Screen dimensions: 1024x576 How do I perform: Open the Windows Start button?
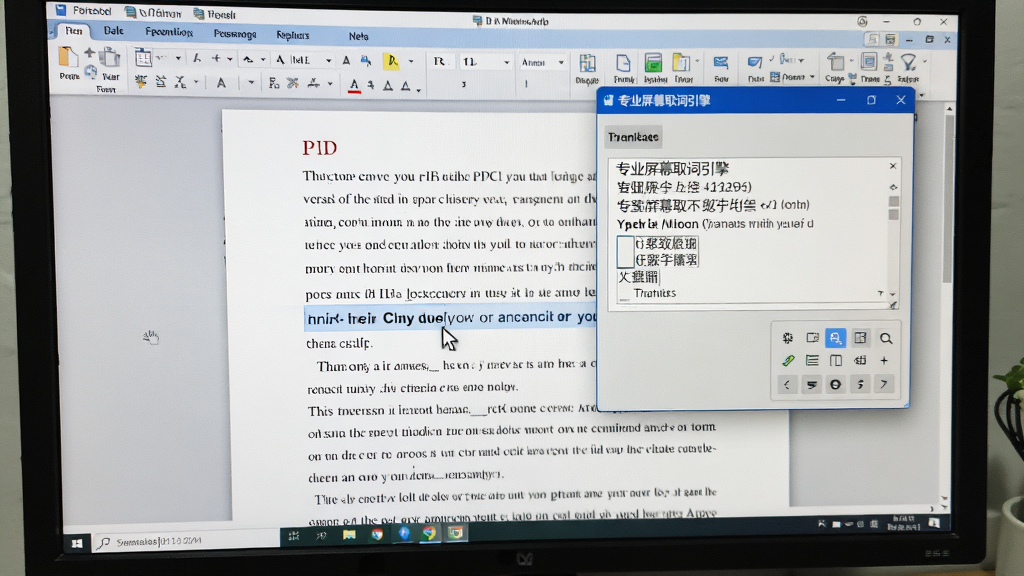coord(77,543)
